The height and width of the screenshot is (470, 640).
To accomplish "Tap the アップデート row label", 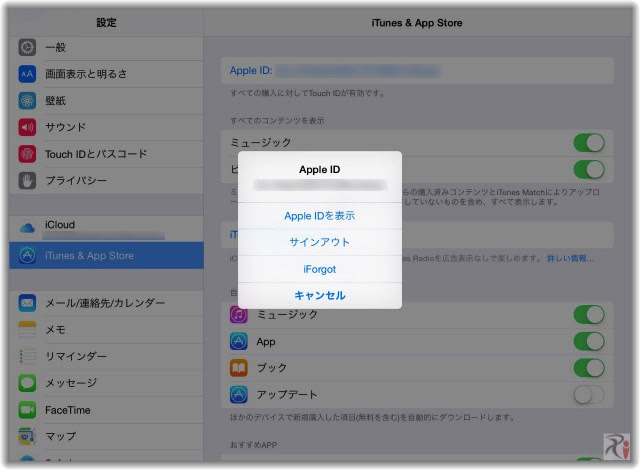I will point(287,395).
